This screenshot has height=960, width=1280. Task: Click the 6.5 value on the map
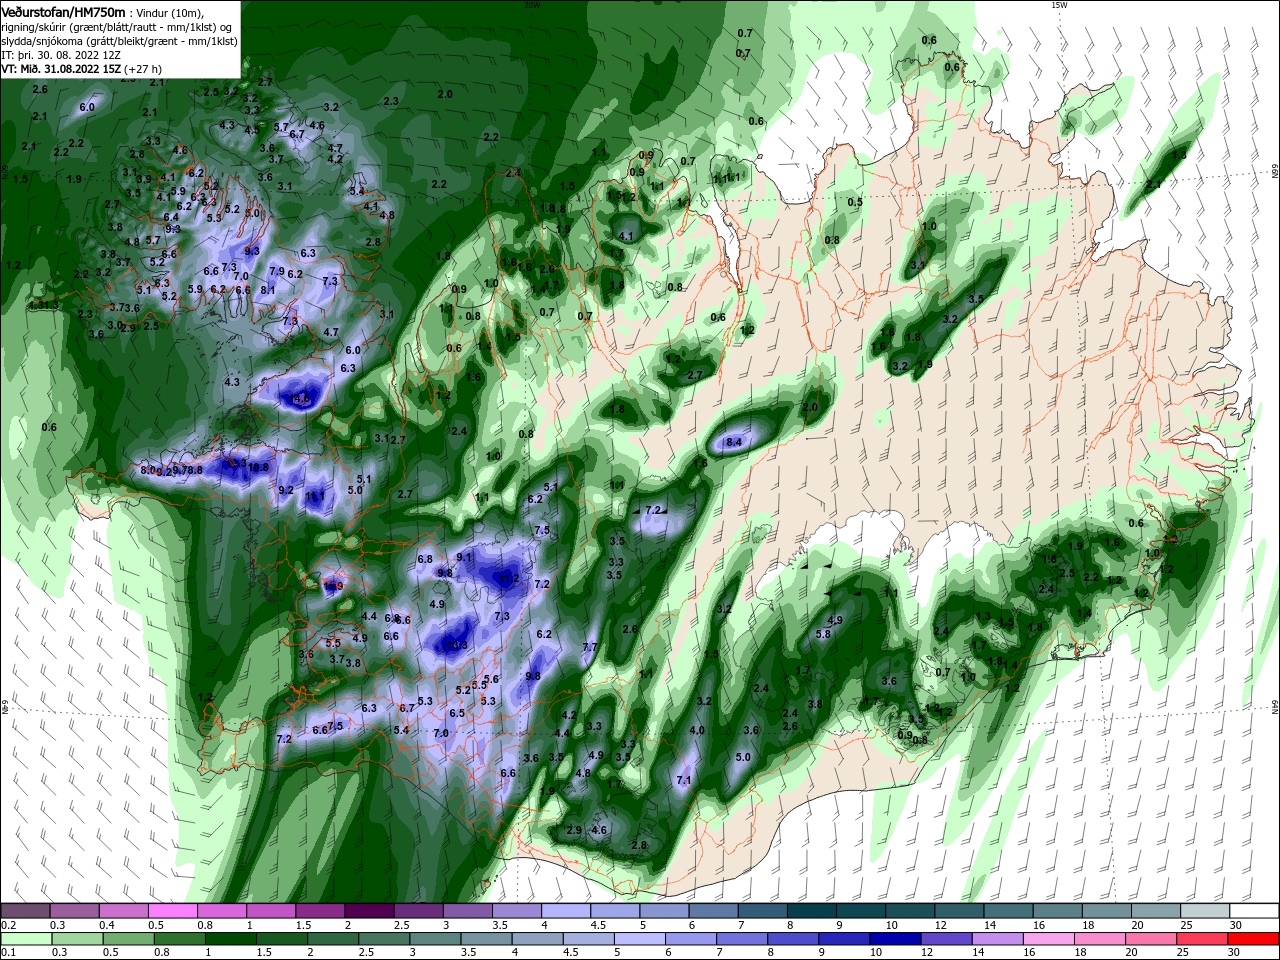(x=457, y=713)
